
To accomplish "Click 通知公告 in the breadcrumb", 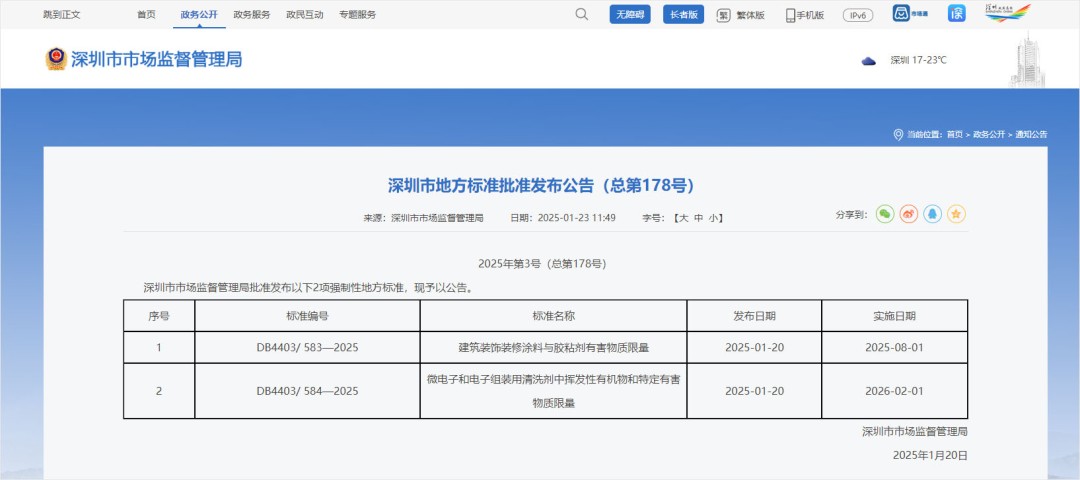I will pos(1031,134).
